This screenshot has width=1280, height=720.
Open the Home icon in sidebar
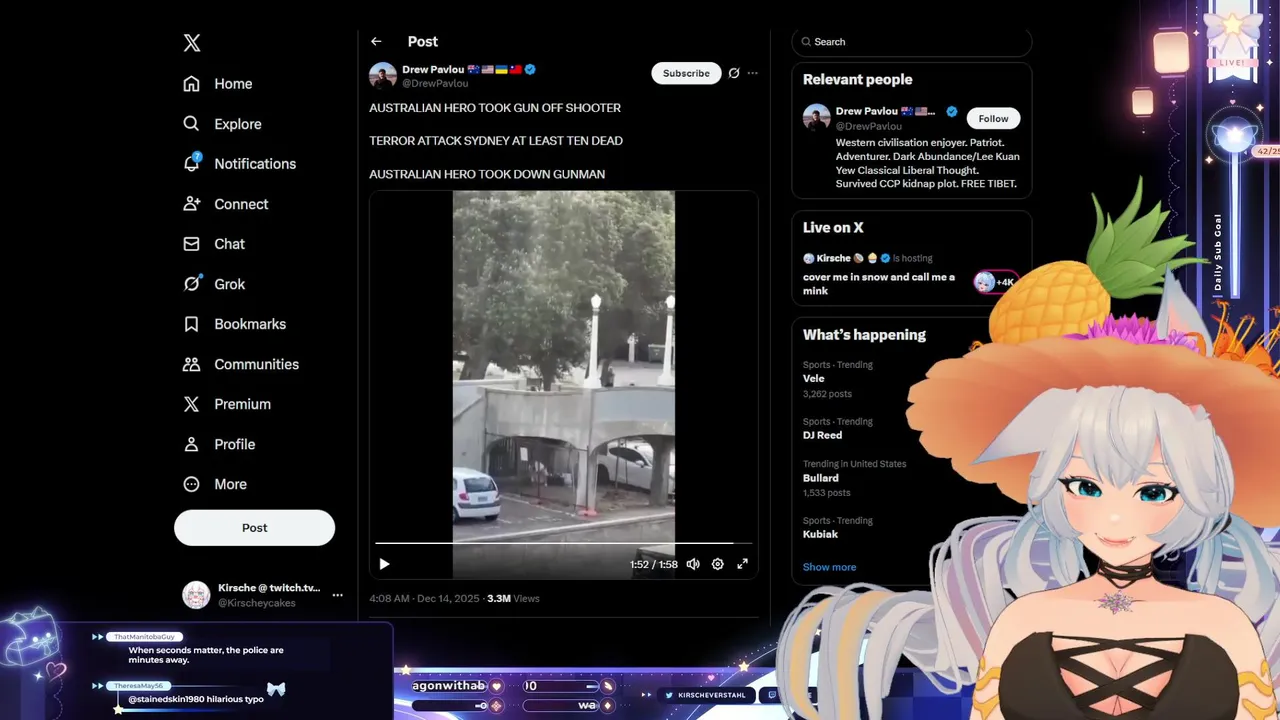tap(192, 84)
